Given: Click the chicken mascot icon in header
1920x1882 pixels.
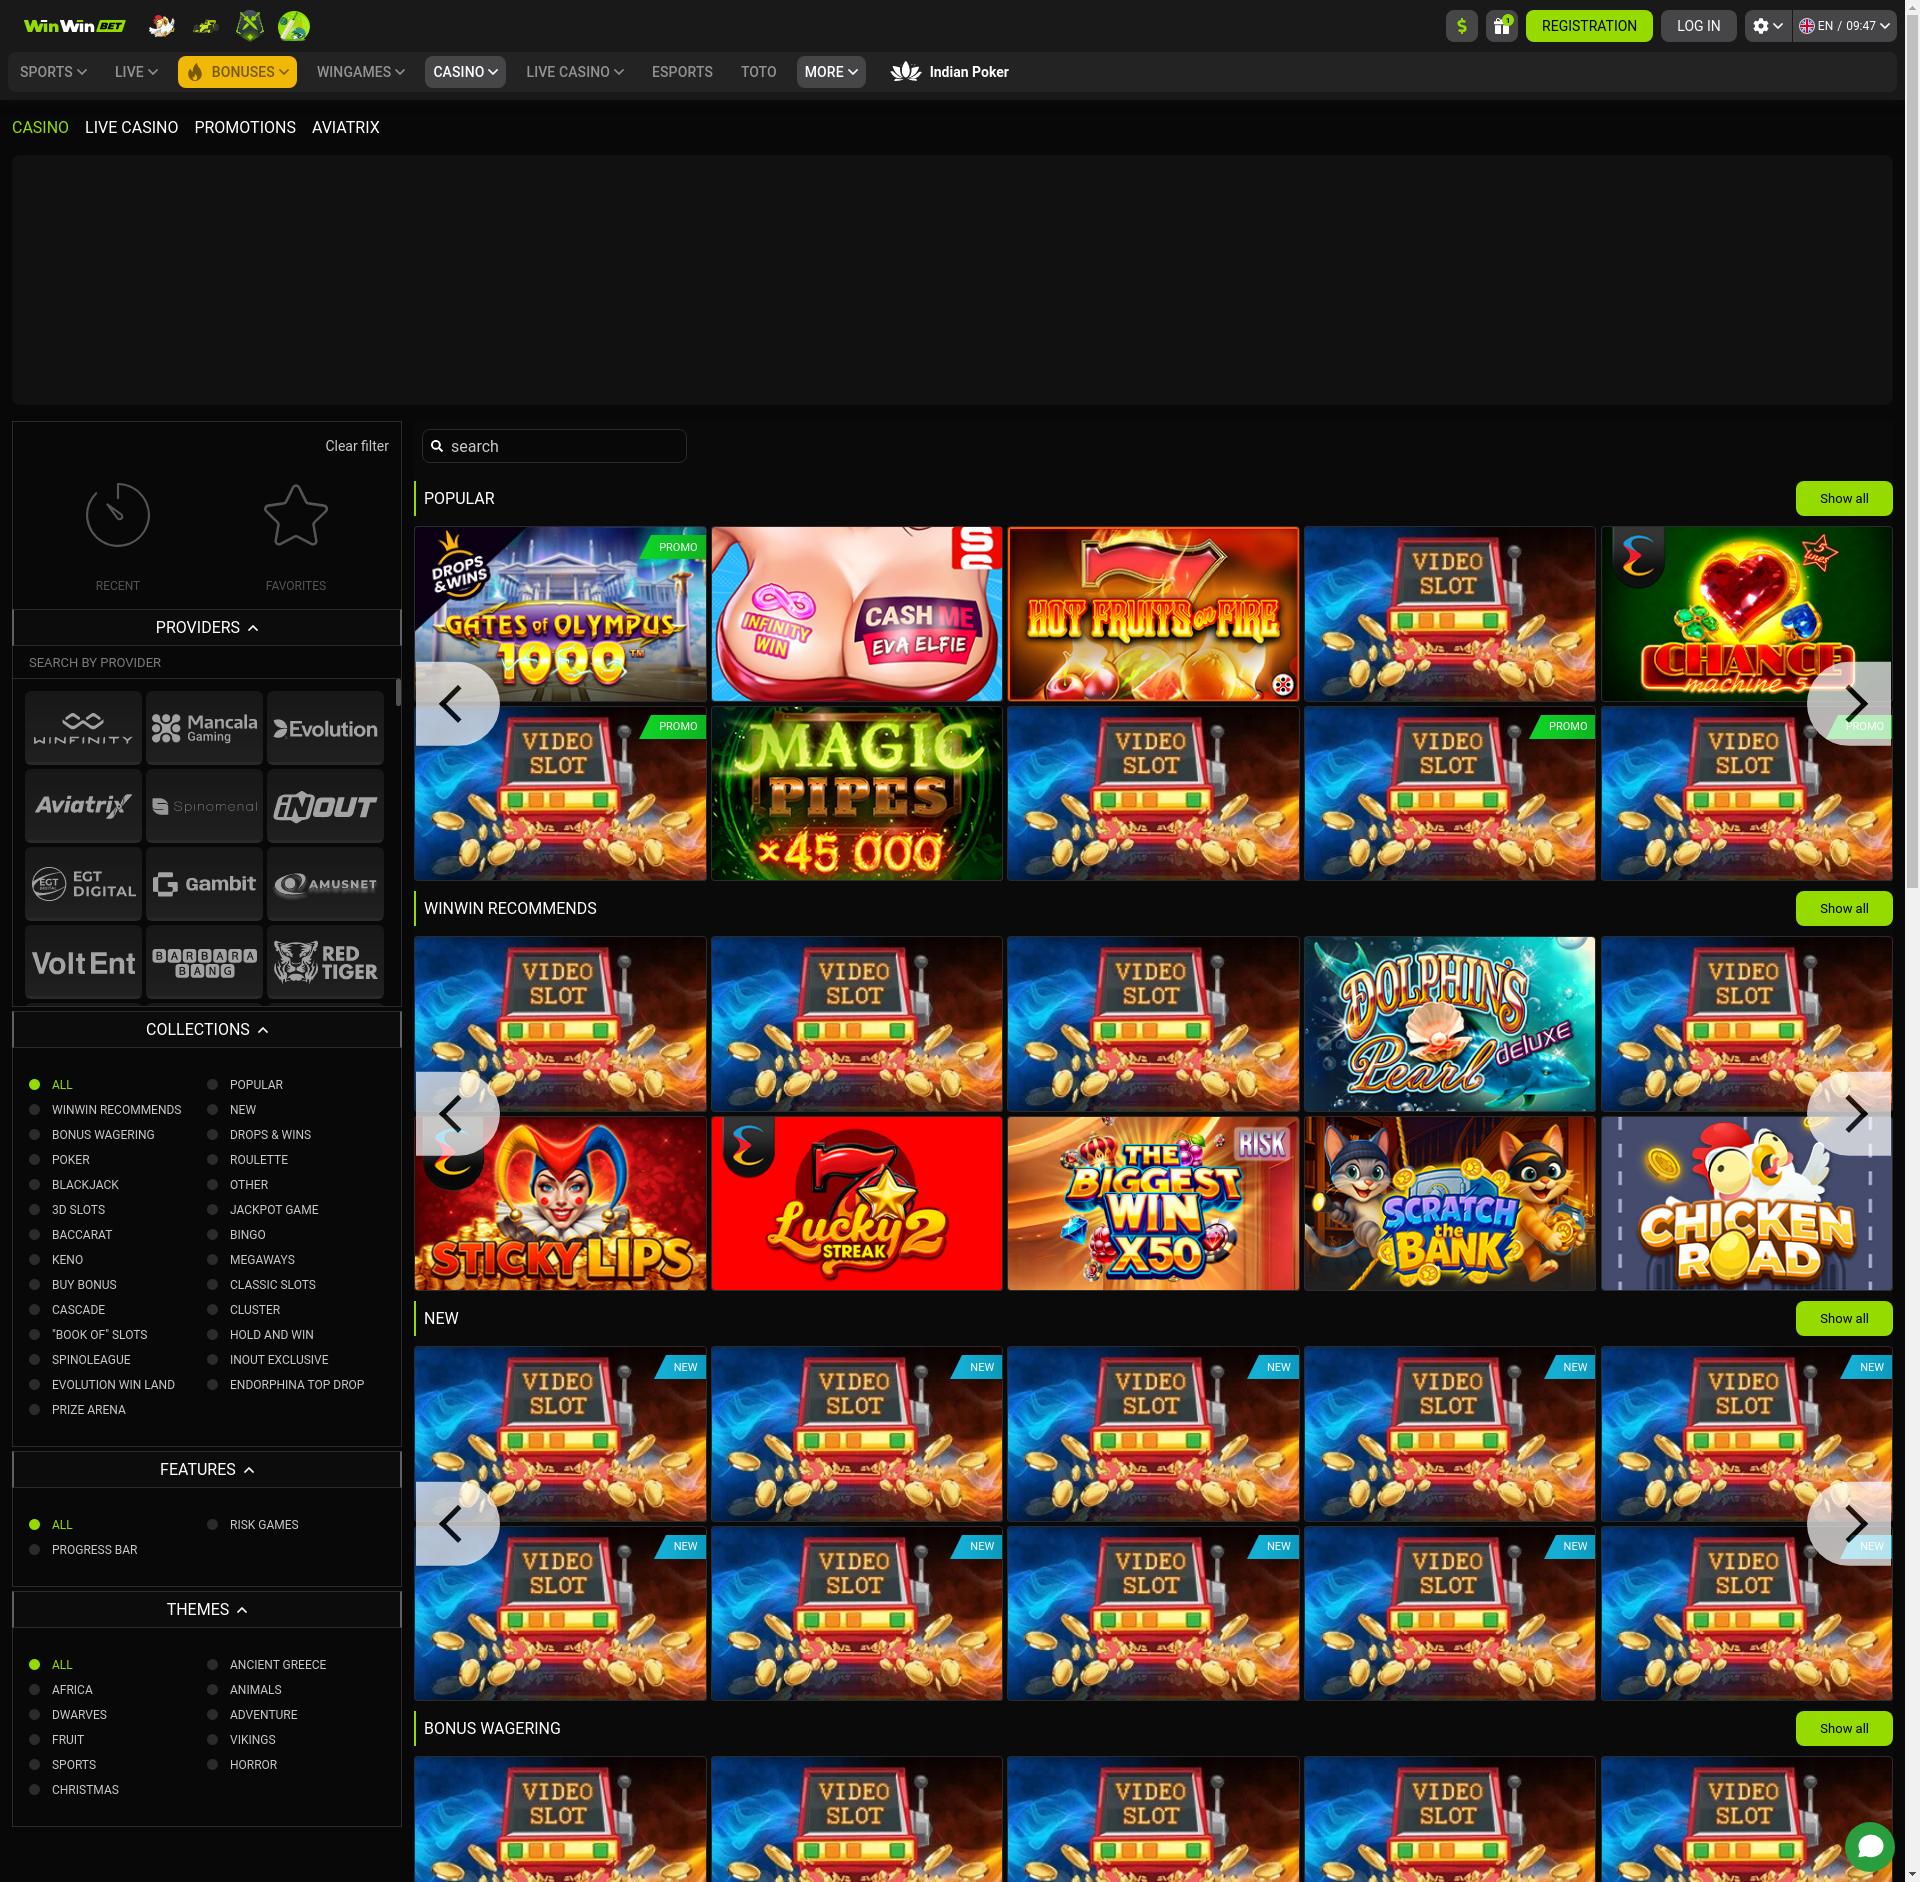Looking at the screenshot, I should click(161, 26).
